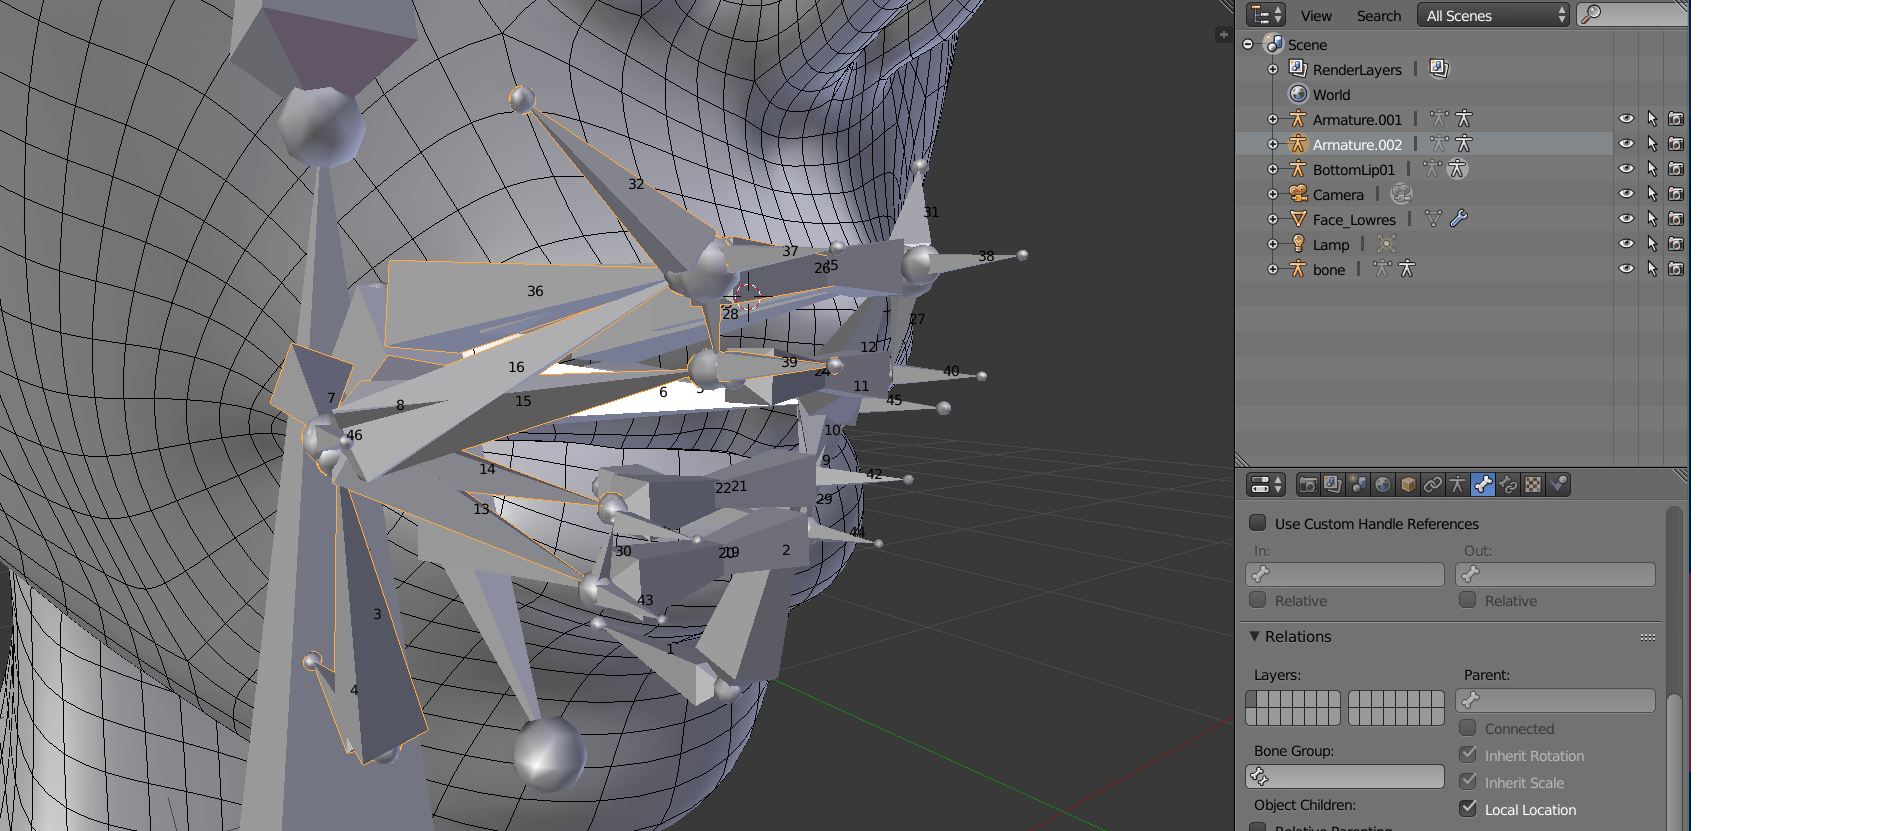Screen dimensions: 1887x831
Task: Collapse the Relations panel
Action: (x=1255, y=636)
